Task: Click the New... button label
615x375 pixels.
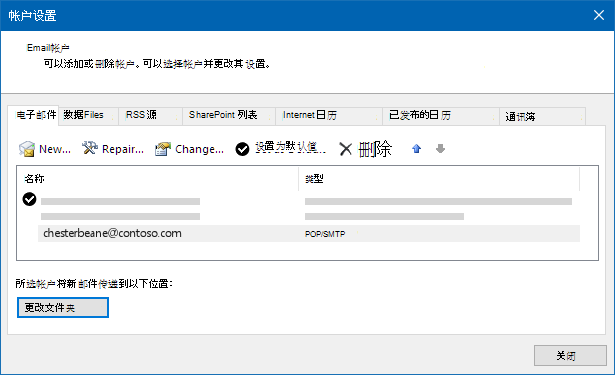Action: [x=55, y=149]
